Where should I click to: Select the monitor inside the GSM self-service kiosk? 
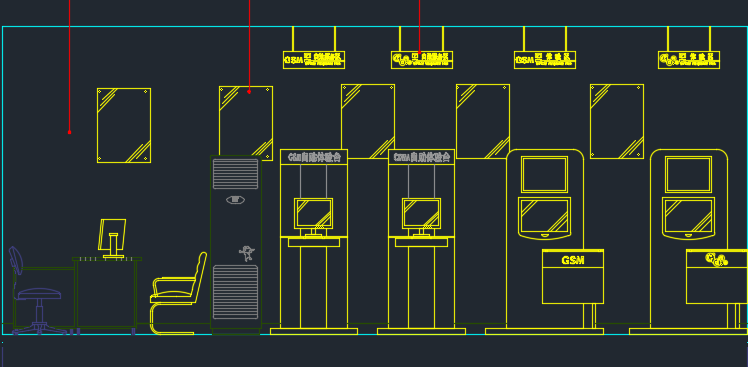click(313, 214)
